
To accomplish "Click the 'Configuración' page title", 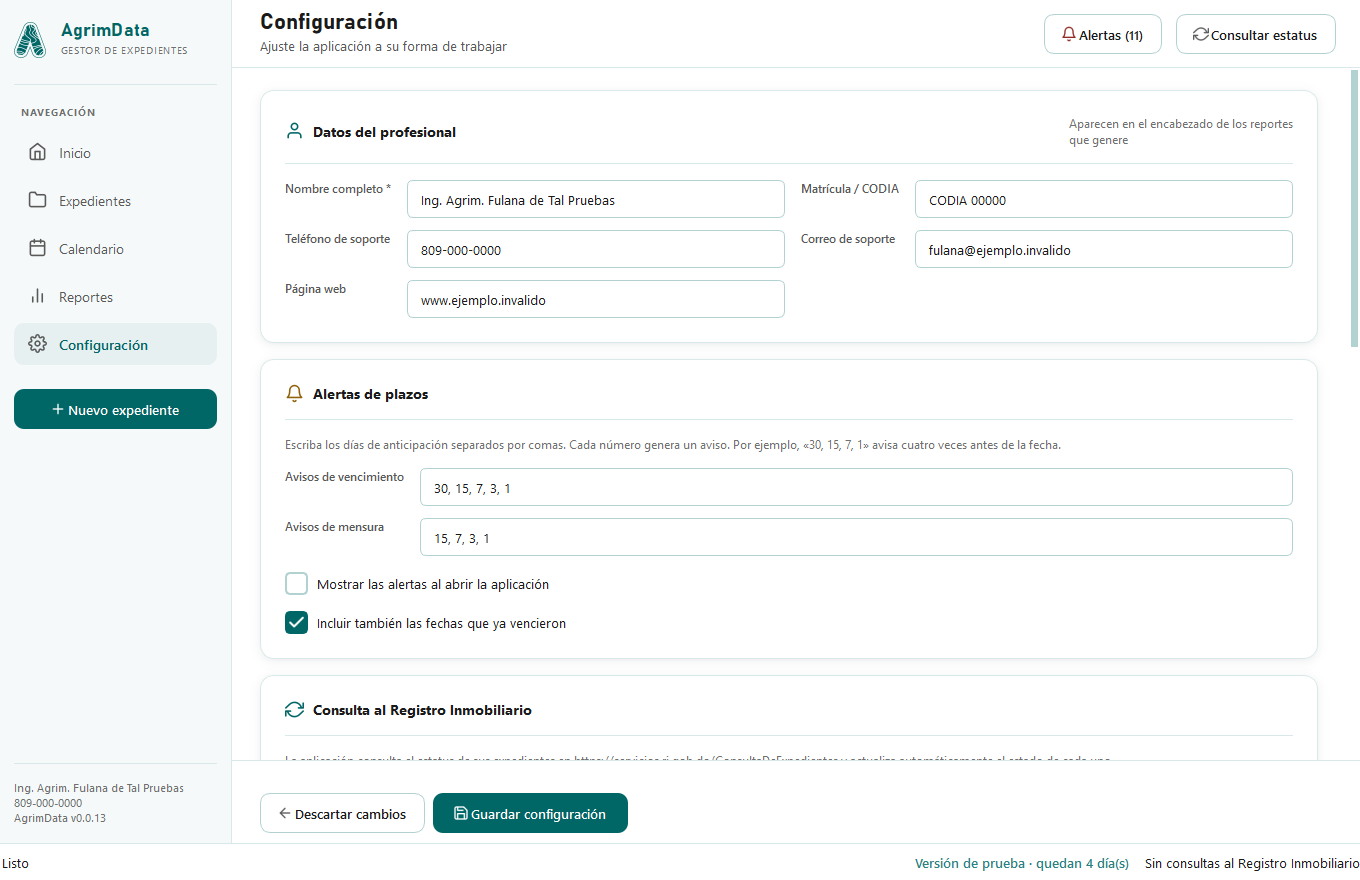I will (x=329, y=22).
